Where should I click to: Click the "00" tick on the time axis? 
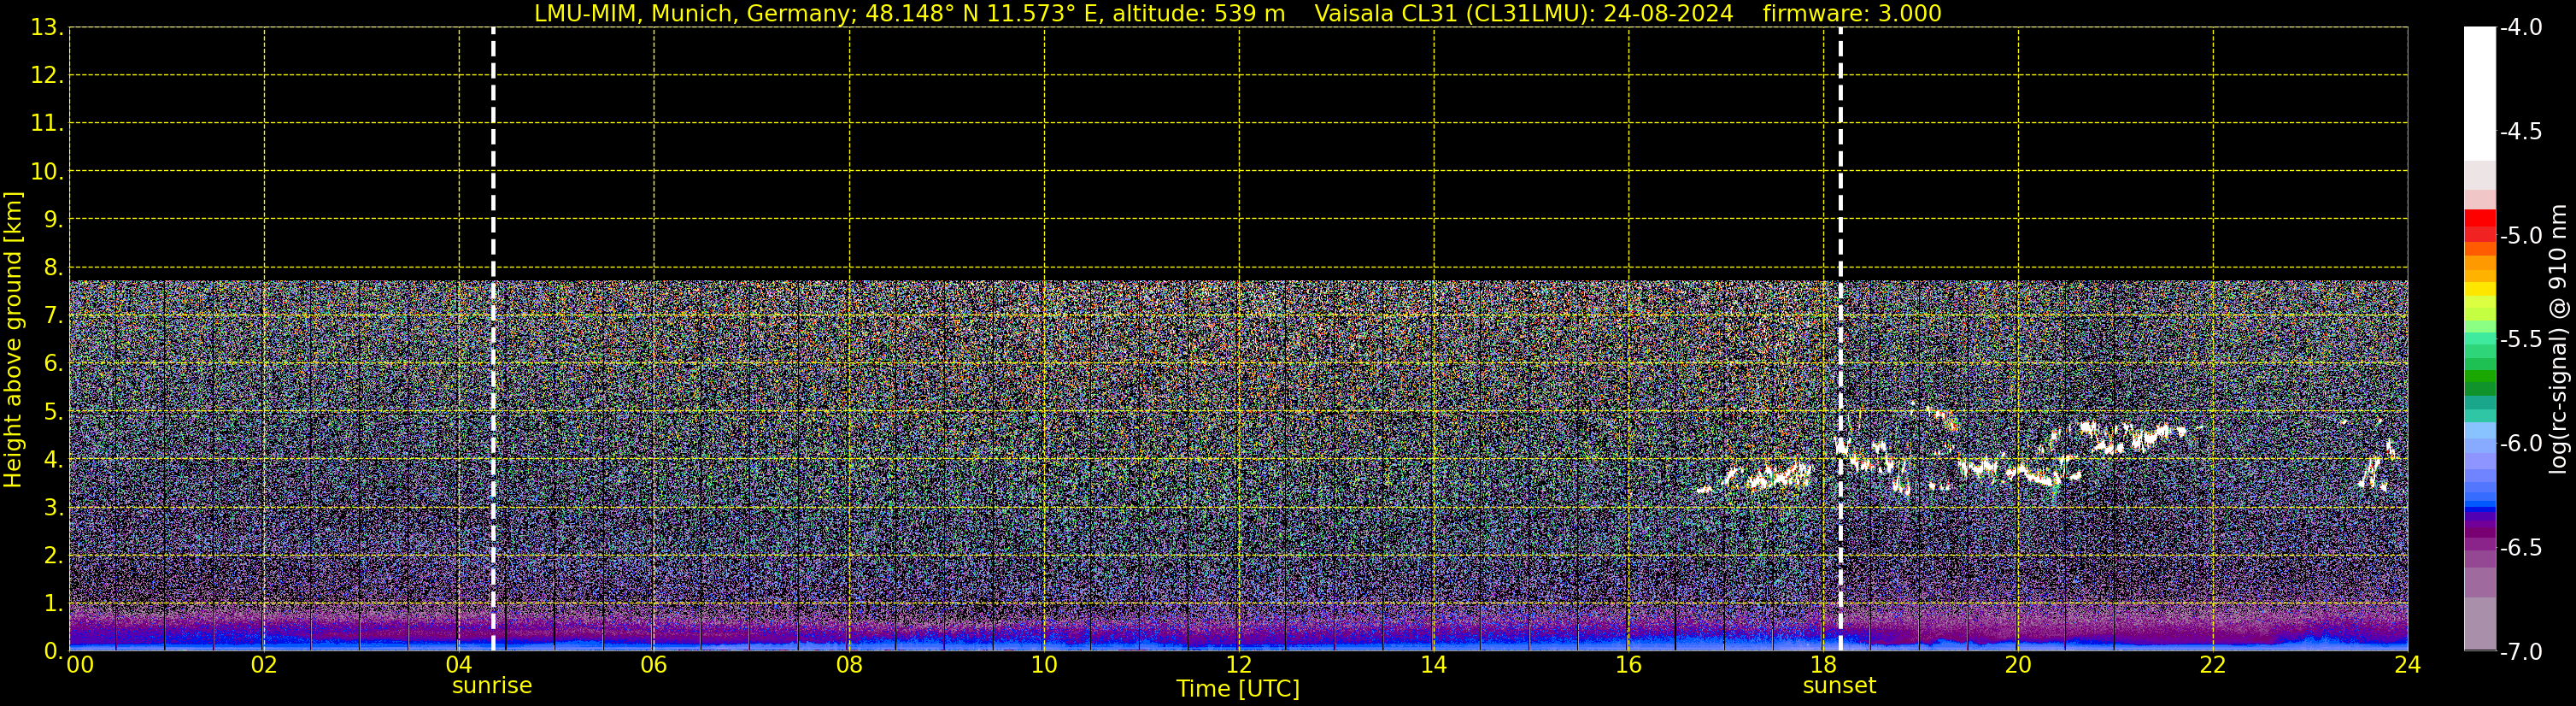click(x=79, y=665)
